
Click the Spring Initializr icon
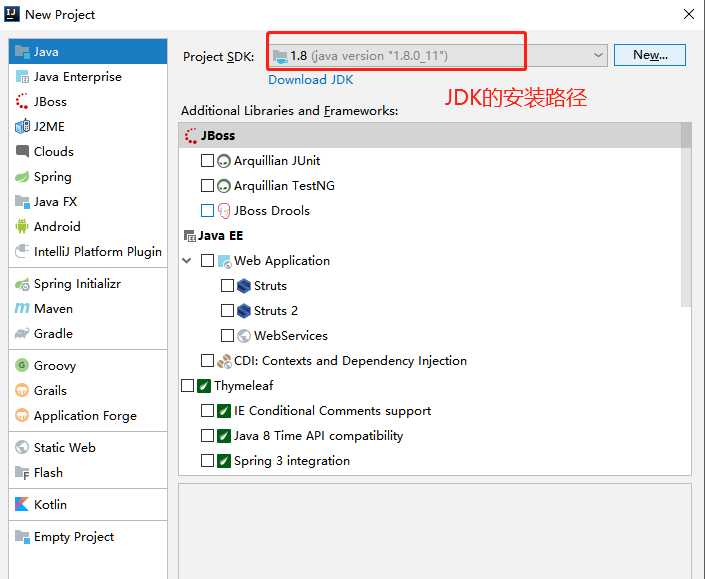coord(22,284)
